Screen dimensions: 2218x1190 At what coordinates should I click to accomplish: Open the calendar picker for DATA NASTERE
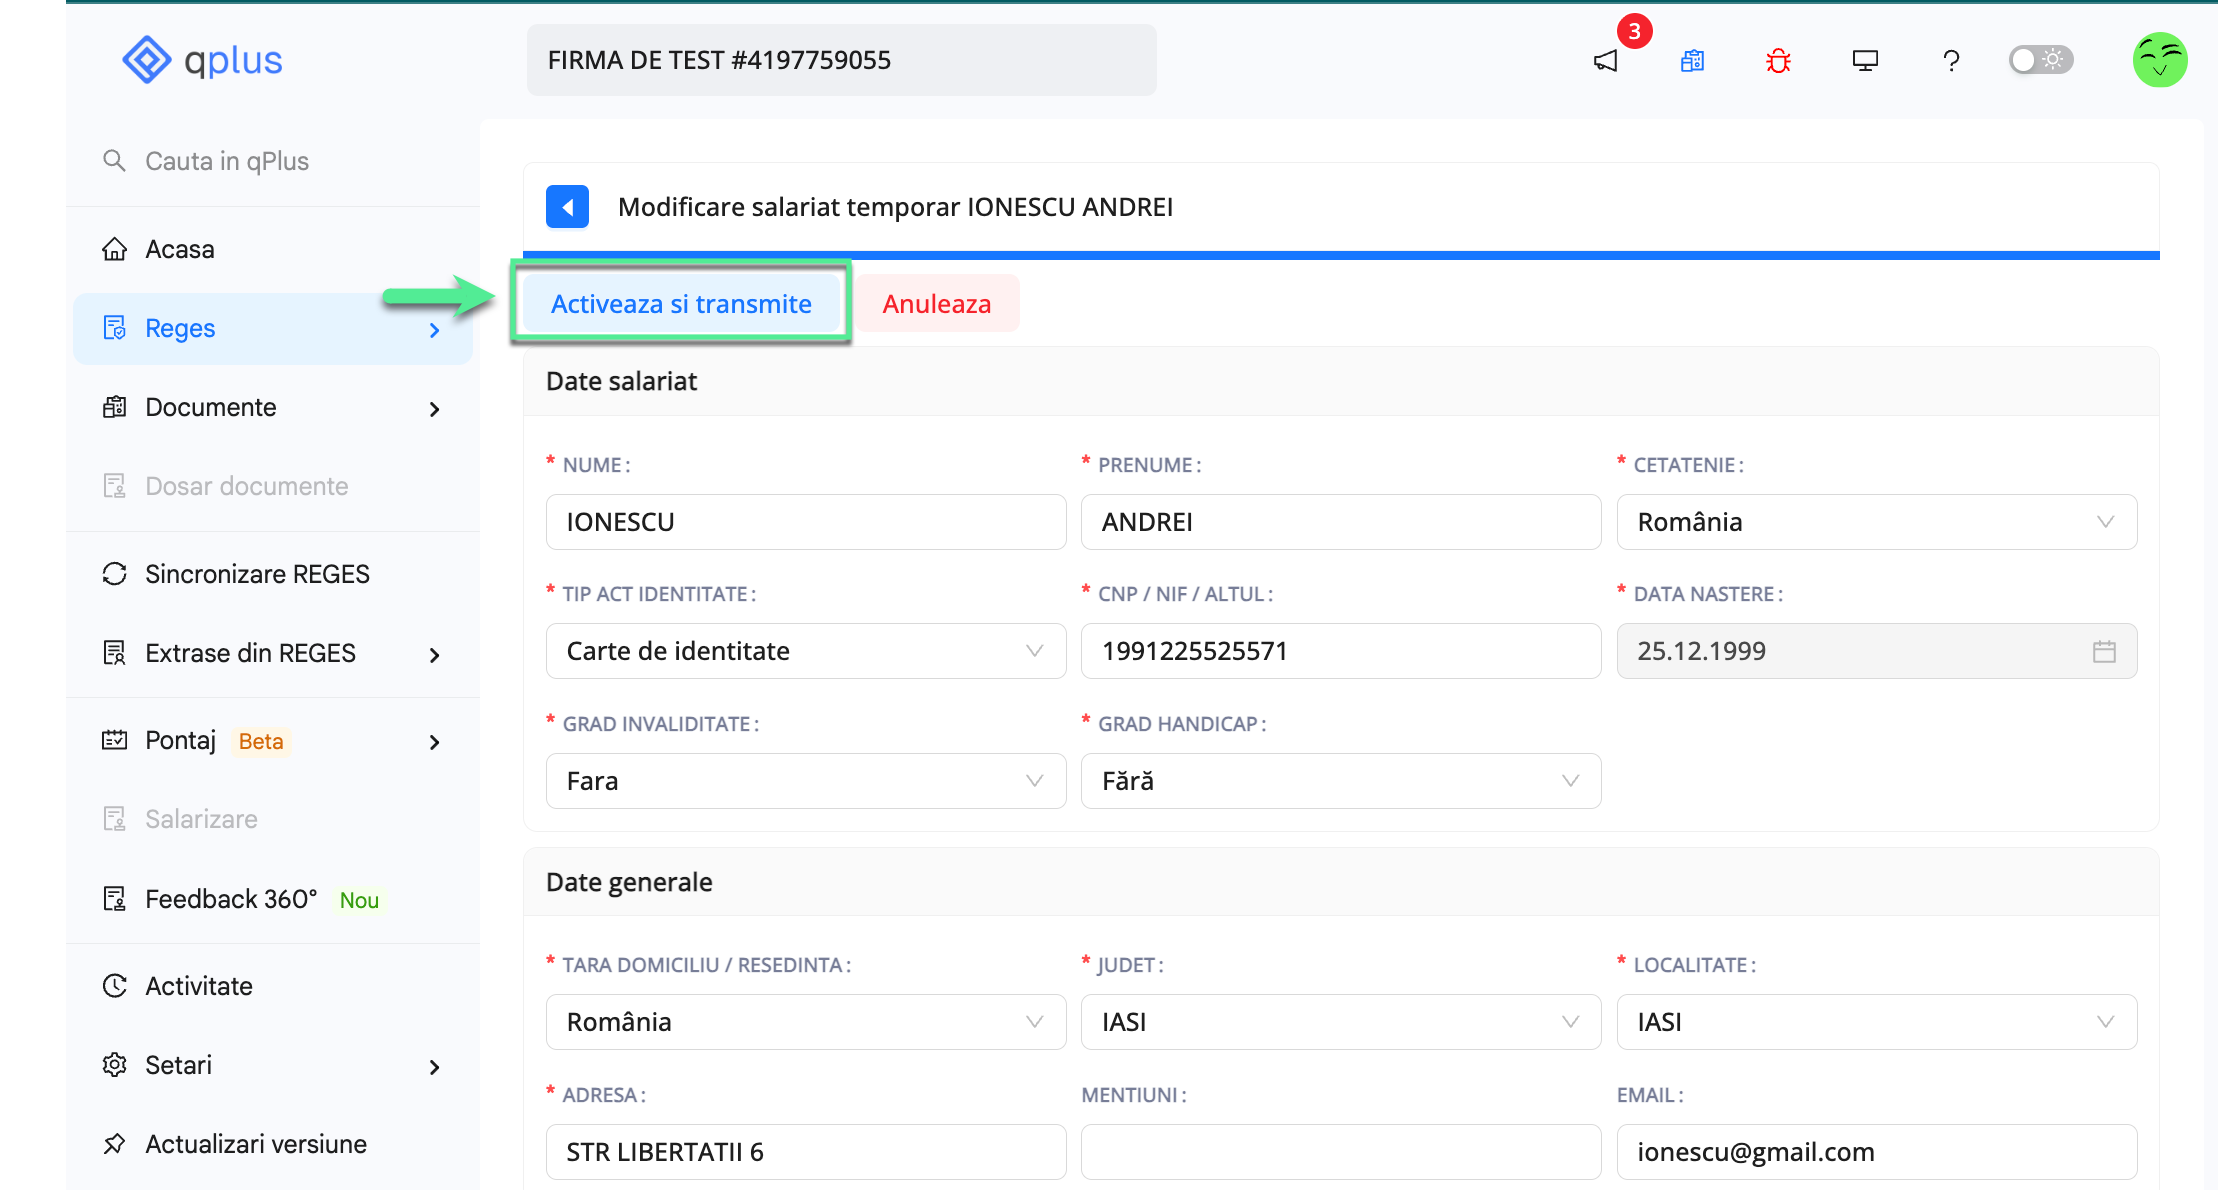point(2104,650)
